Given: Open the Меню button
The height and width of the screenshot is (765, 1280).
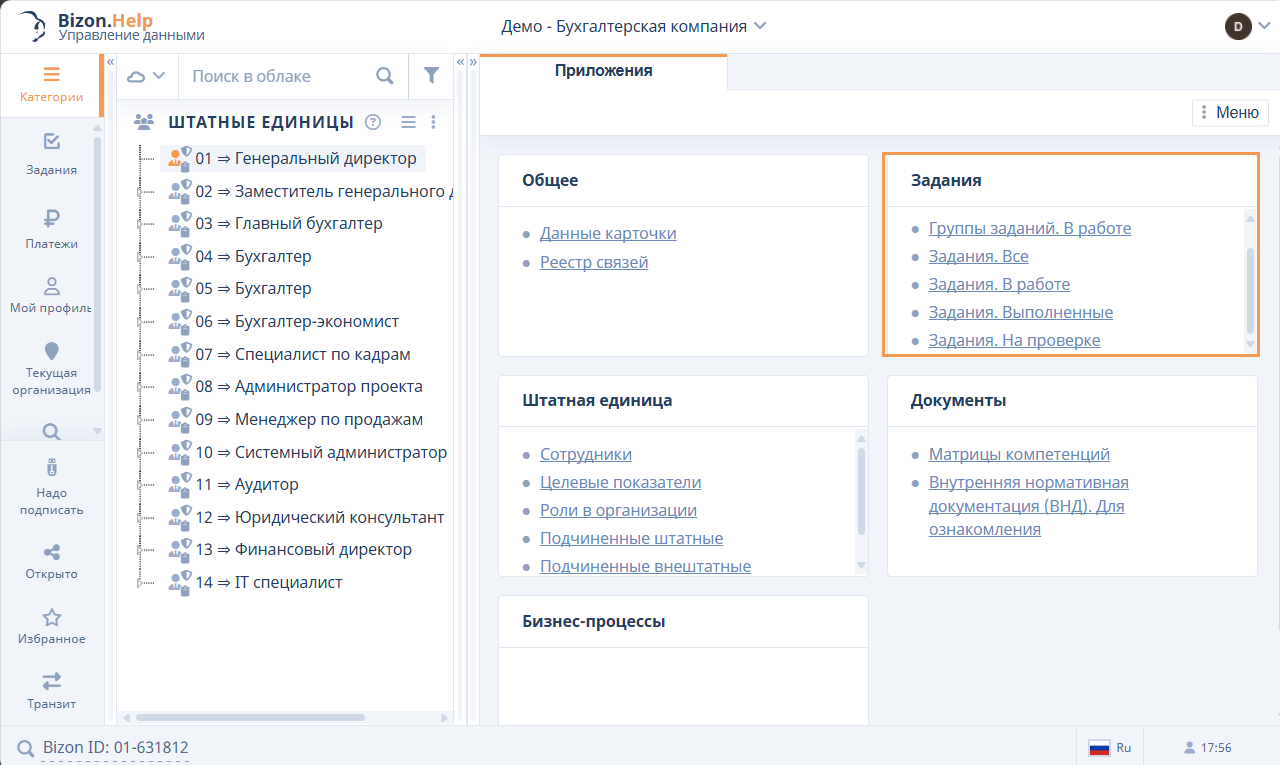Looking at the screenshot, I should [1230, 113].
